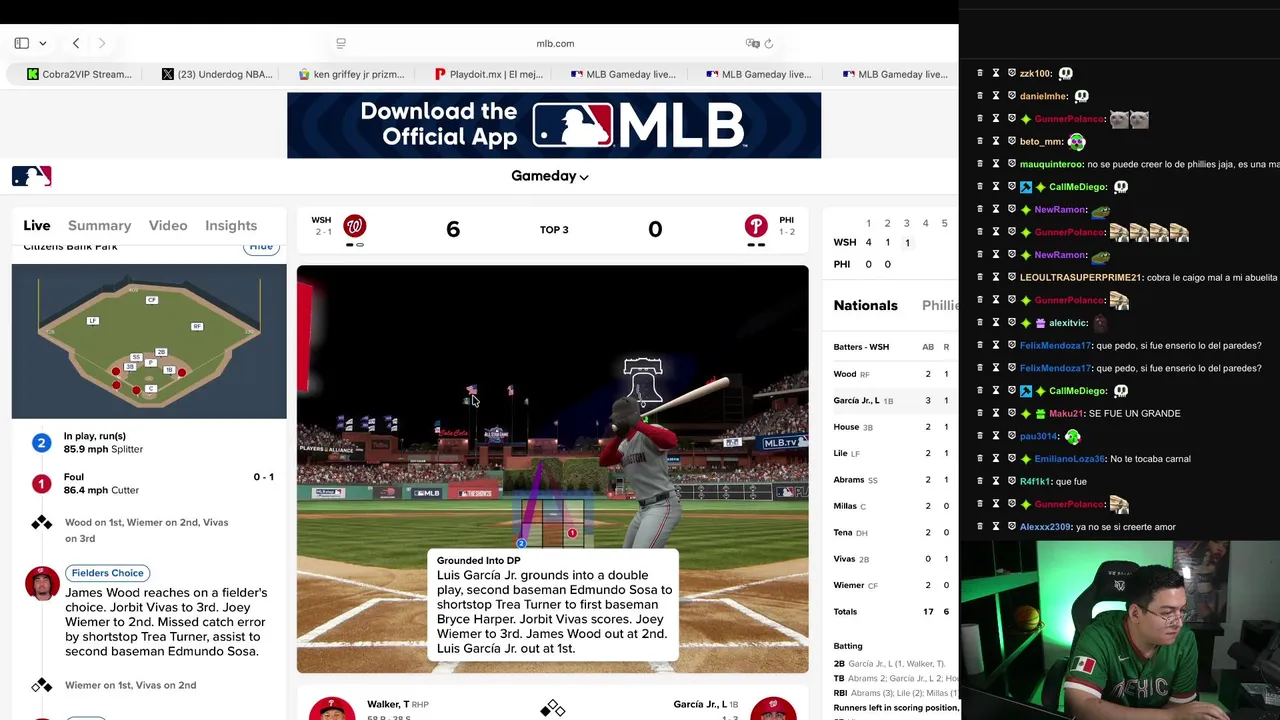This screenshot has height=720, width=1280.
Task: Click the MLB logo on the Gameday header
Action: pos(31,176)
